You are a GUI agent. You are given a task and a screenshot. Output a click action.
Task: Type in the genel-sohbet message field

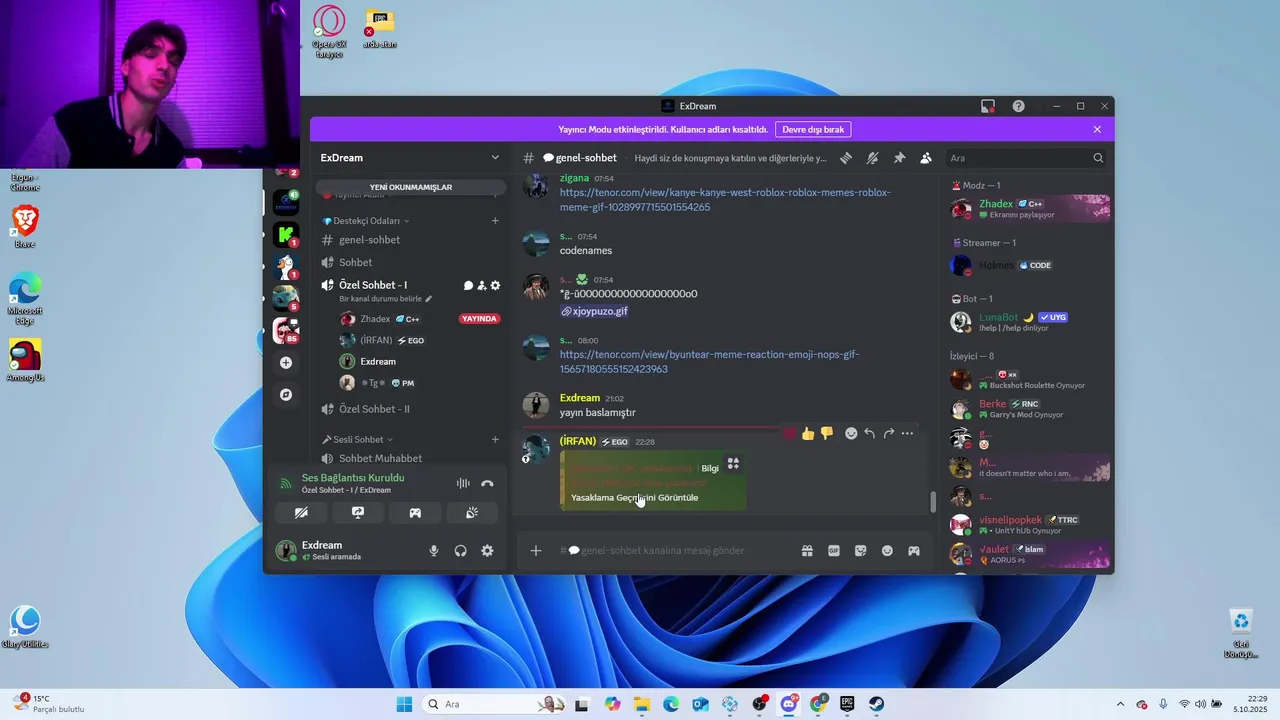tap(675, 550)
